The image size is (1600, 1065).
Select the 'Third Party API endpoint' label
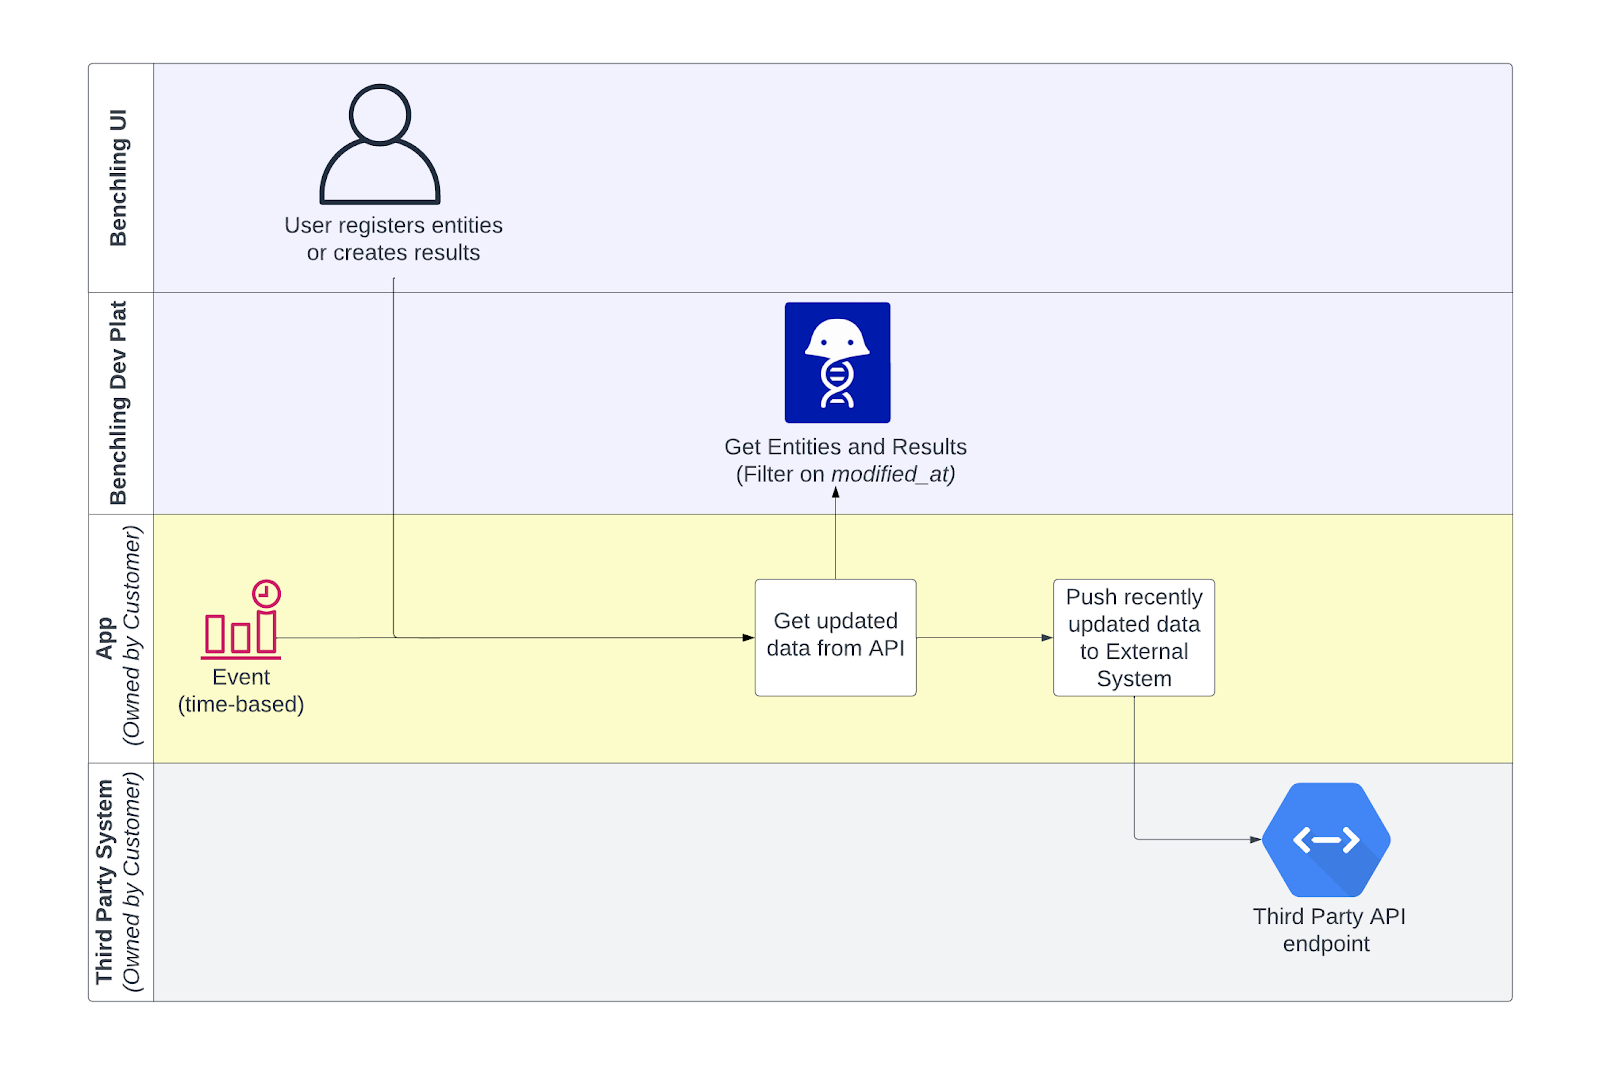pyautogui.click(x=1328, y=930)
